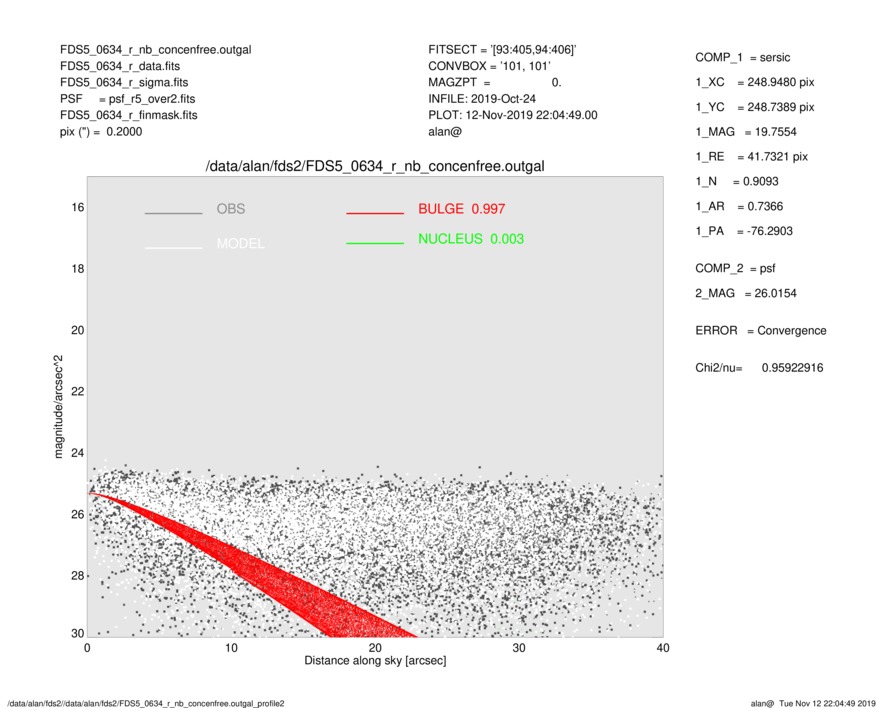The image size is (885, 708).
Task: Click the 1_MAG = 19.7554 value
Action: coord(746,132)
